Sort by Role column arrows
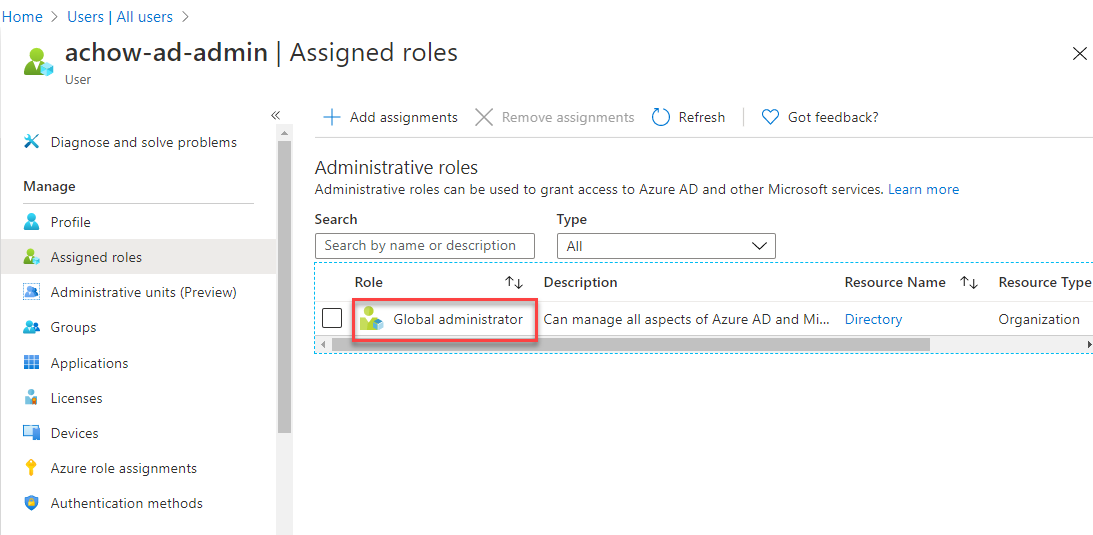This screenshot has width=1093, height=535. pyautogui.click(x=514, y=283)
